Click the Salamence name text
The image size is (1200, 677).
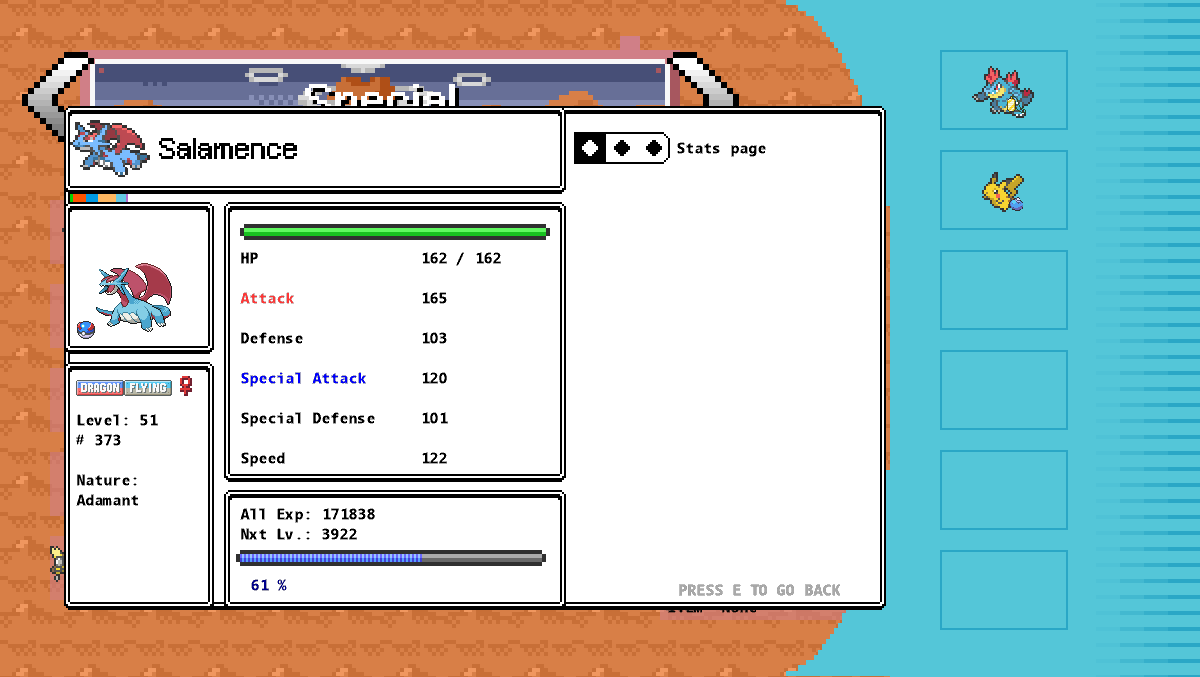coord(228,149)
